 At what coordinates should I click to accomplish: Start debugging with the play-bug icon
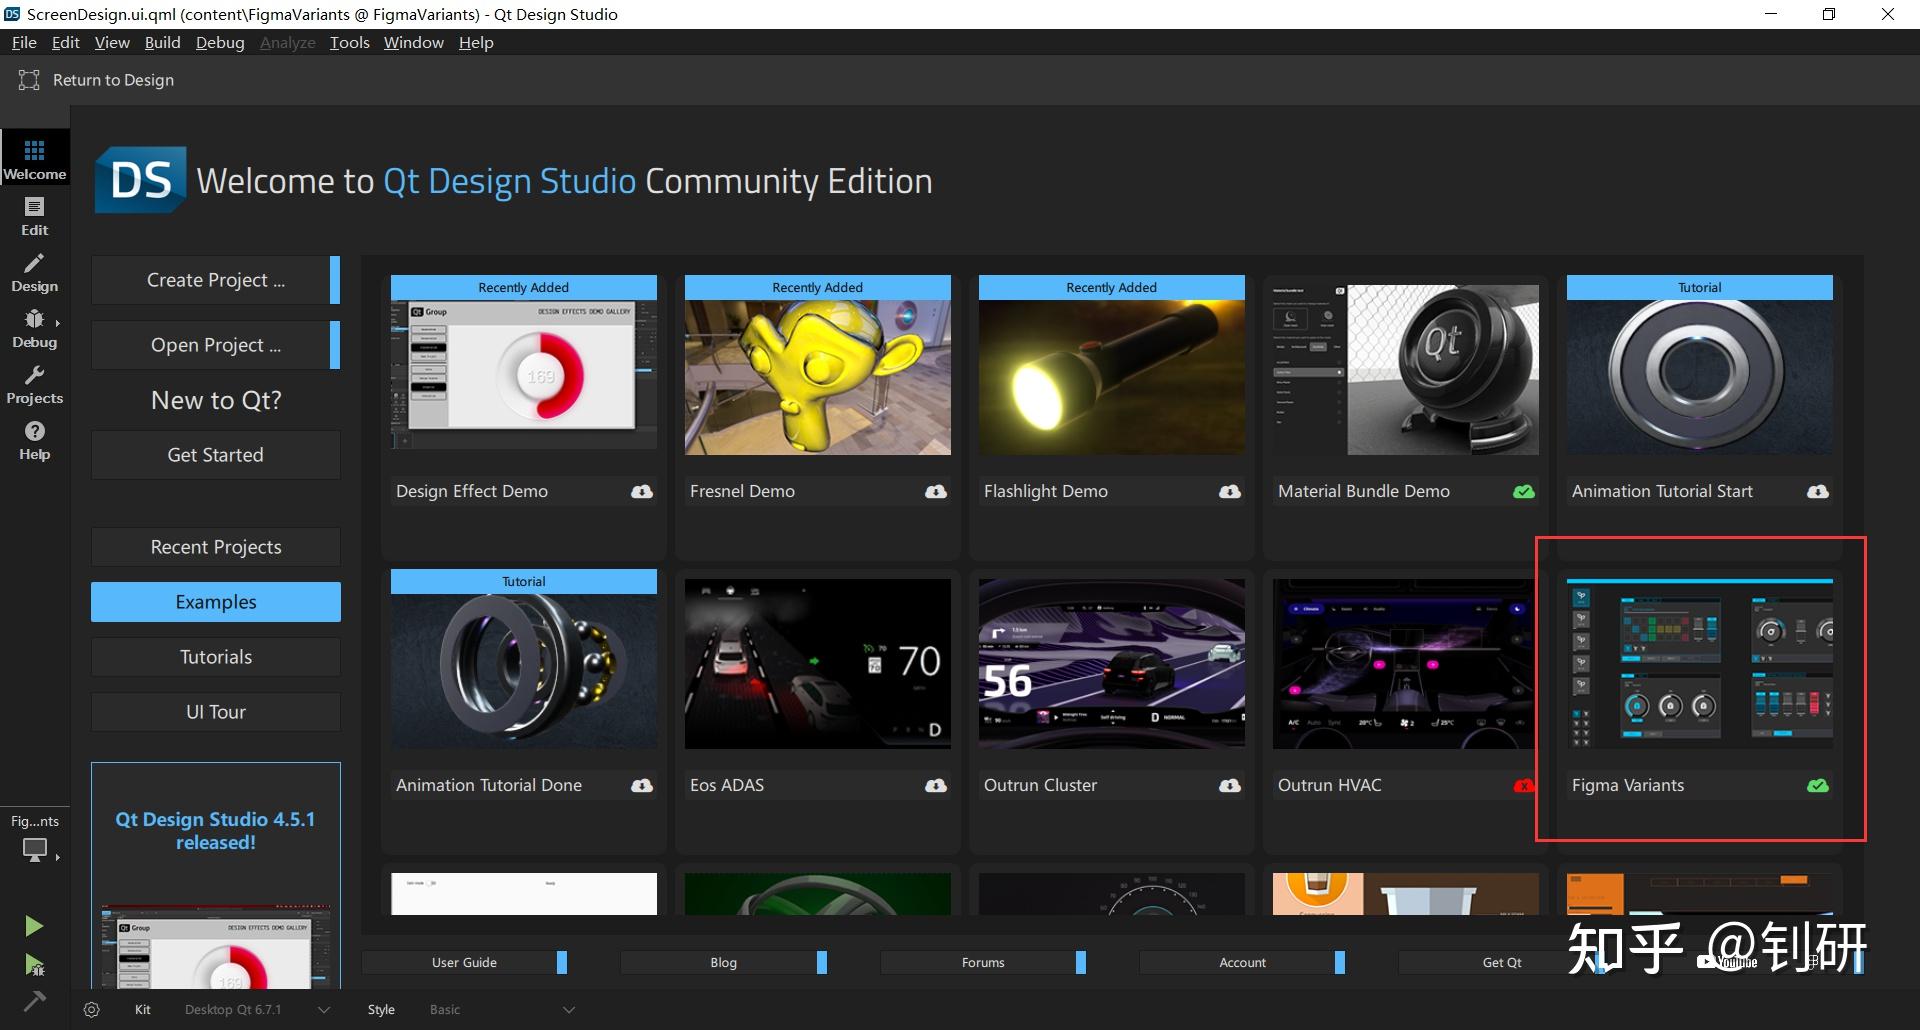(34, 965)
